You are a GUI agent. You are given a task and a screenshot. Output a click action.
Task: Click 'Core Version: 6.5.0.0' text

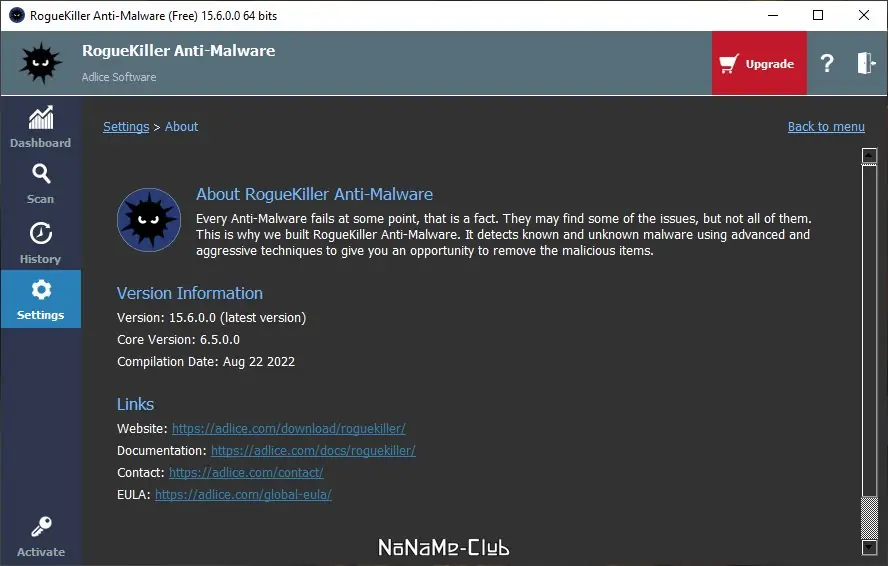point(178,339)
